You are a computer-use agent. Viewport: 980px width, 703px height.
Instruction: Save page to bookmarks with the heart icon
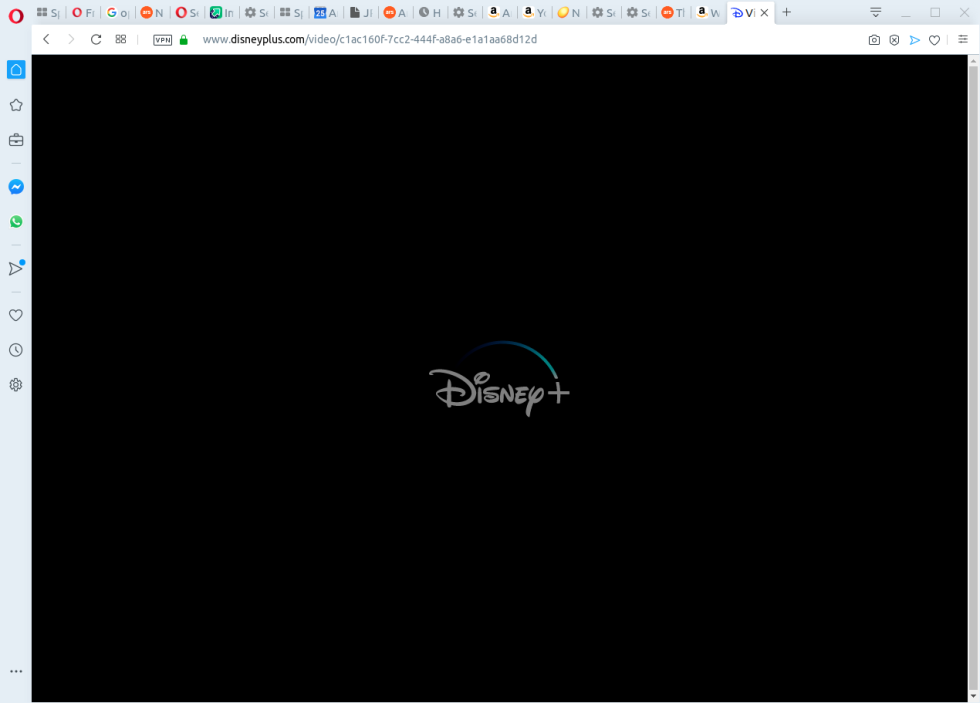click(x=934, y=40)
